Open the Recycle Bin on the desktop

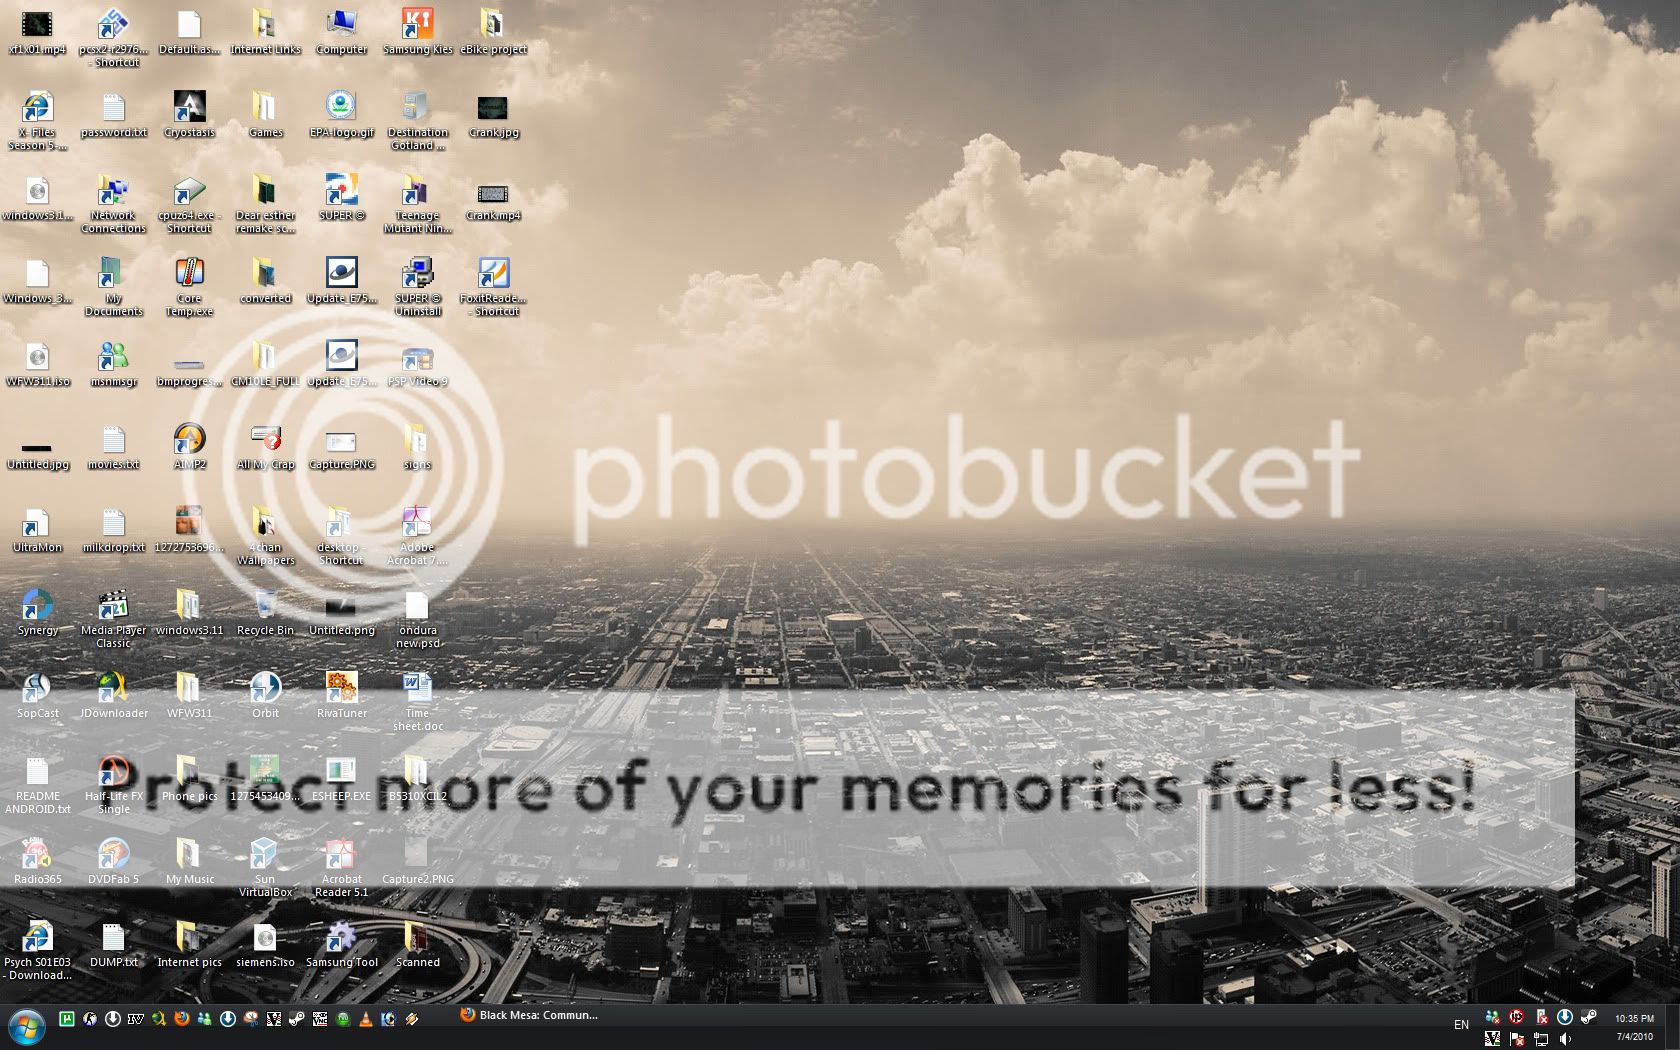click(x=265, y=607)
